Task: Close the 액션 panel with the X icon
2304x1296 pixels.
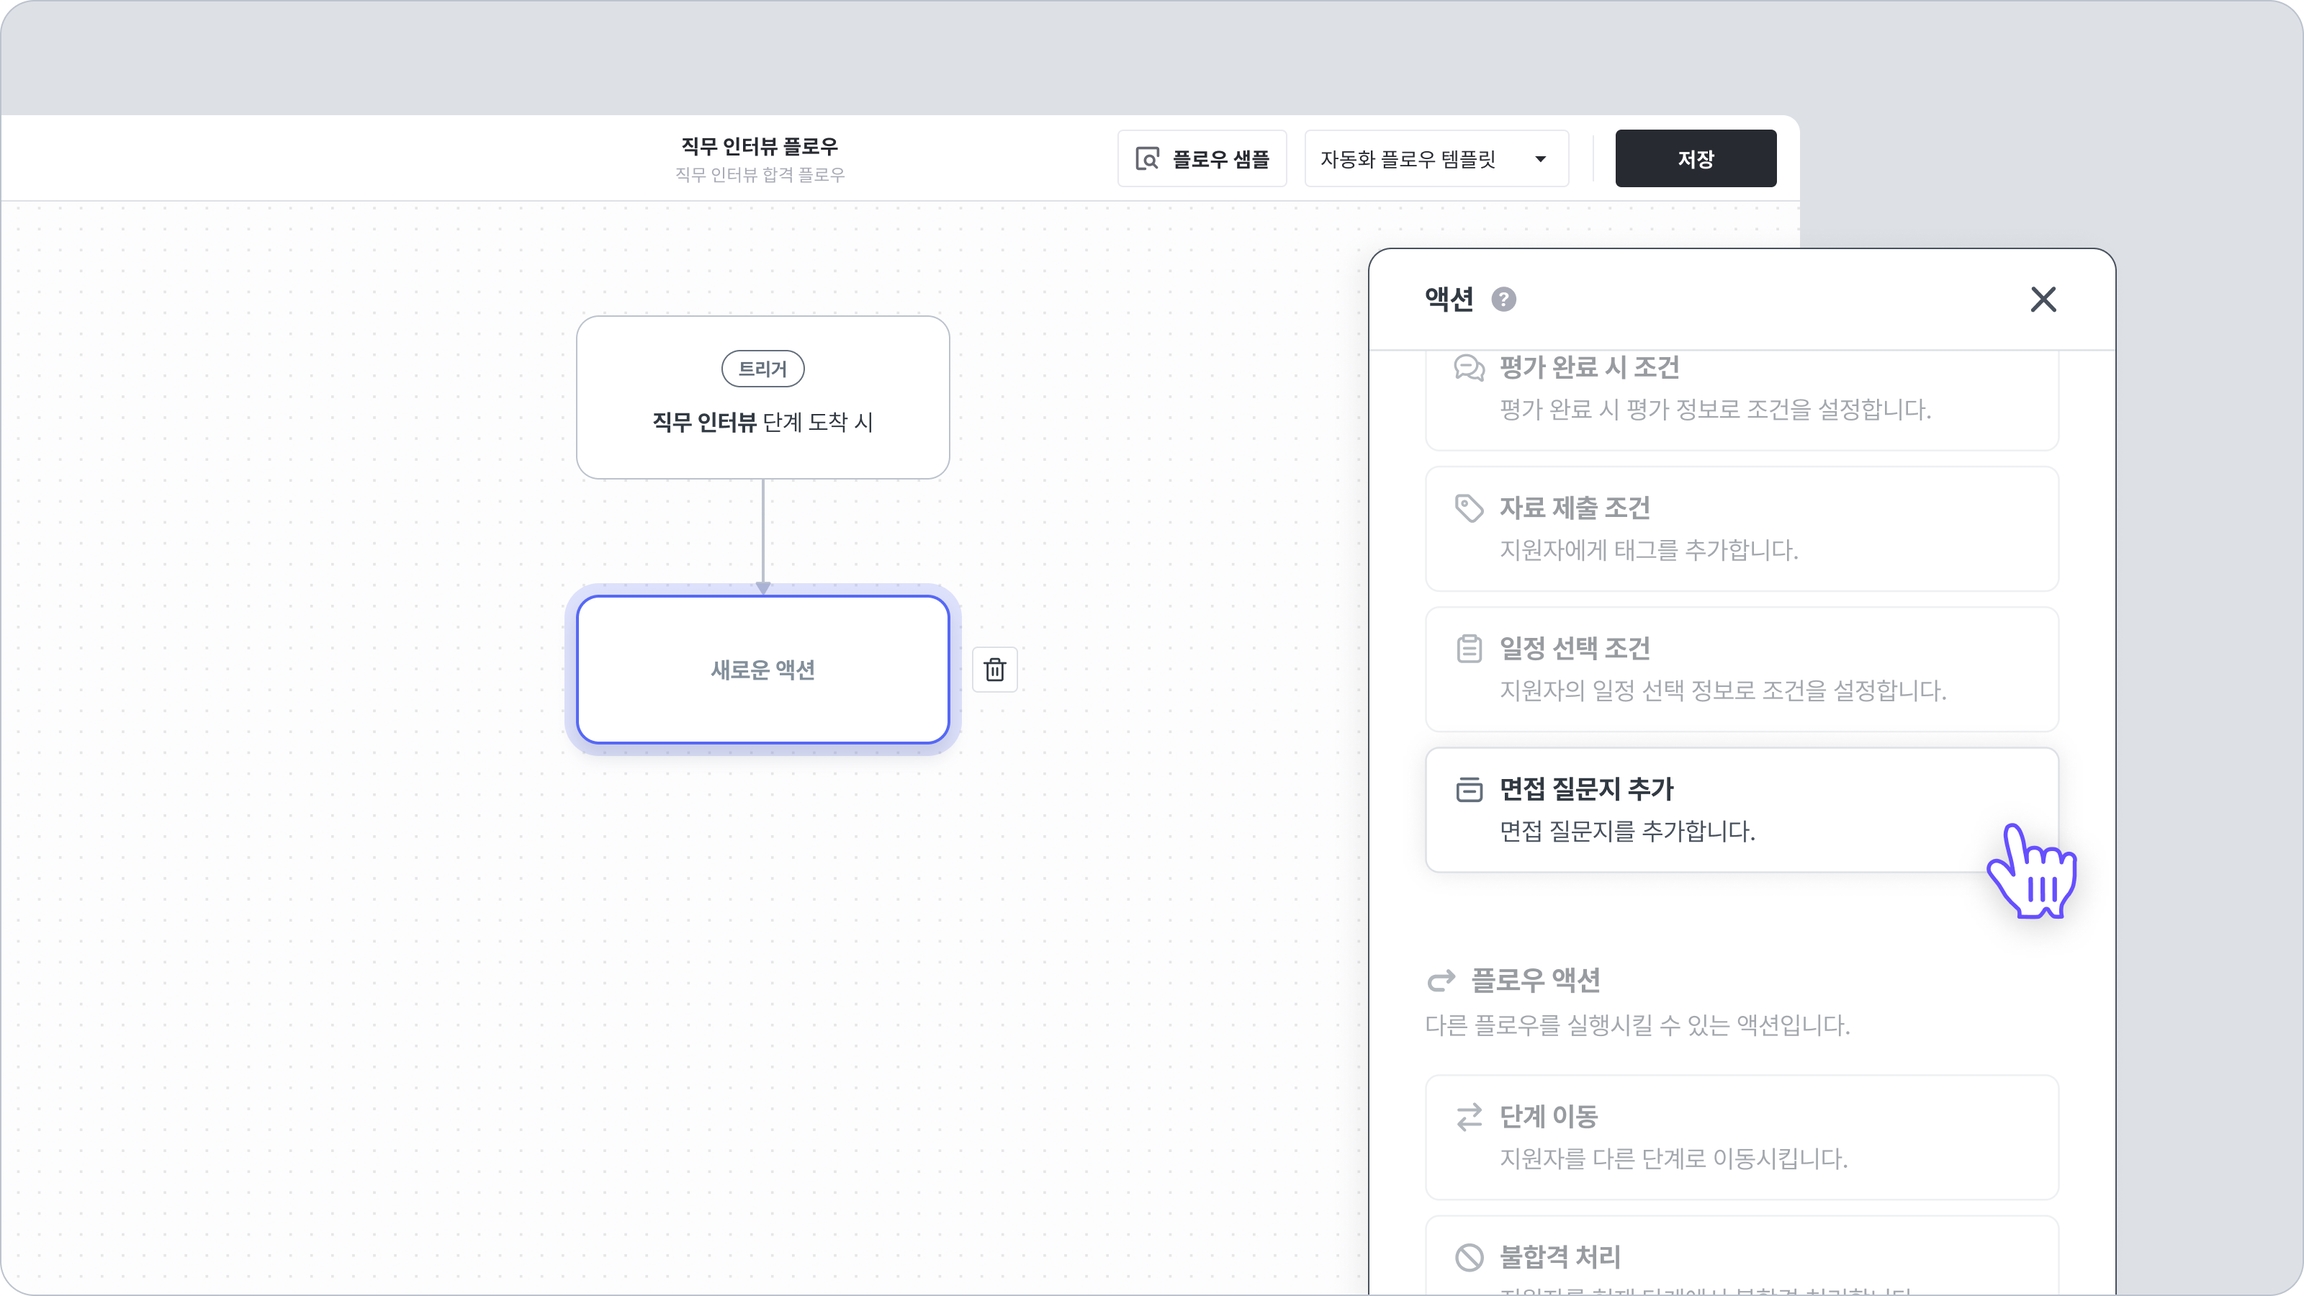Action: [2043, 299]
